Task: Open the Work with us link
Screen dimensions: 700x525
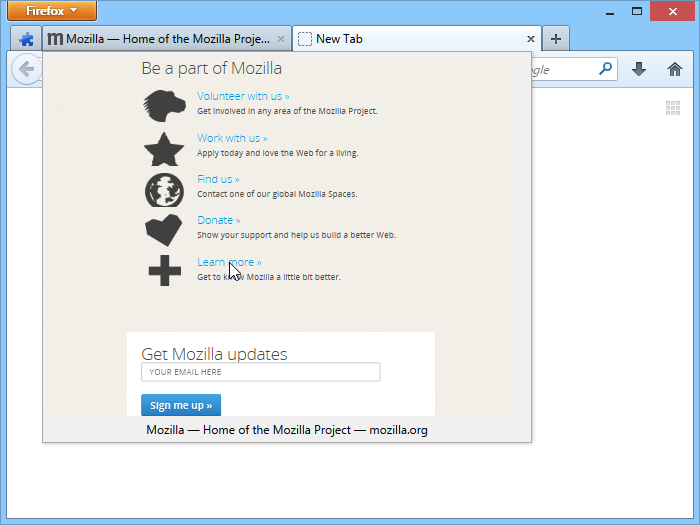Action: pyautogui.click(x=232, y=139)
